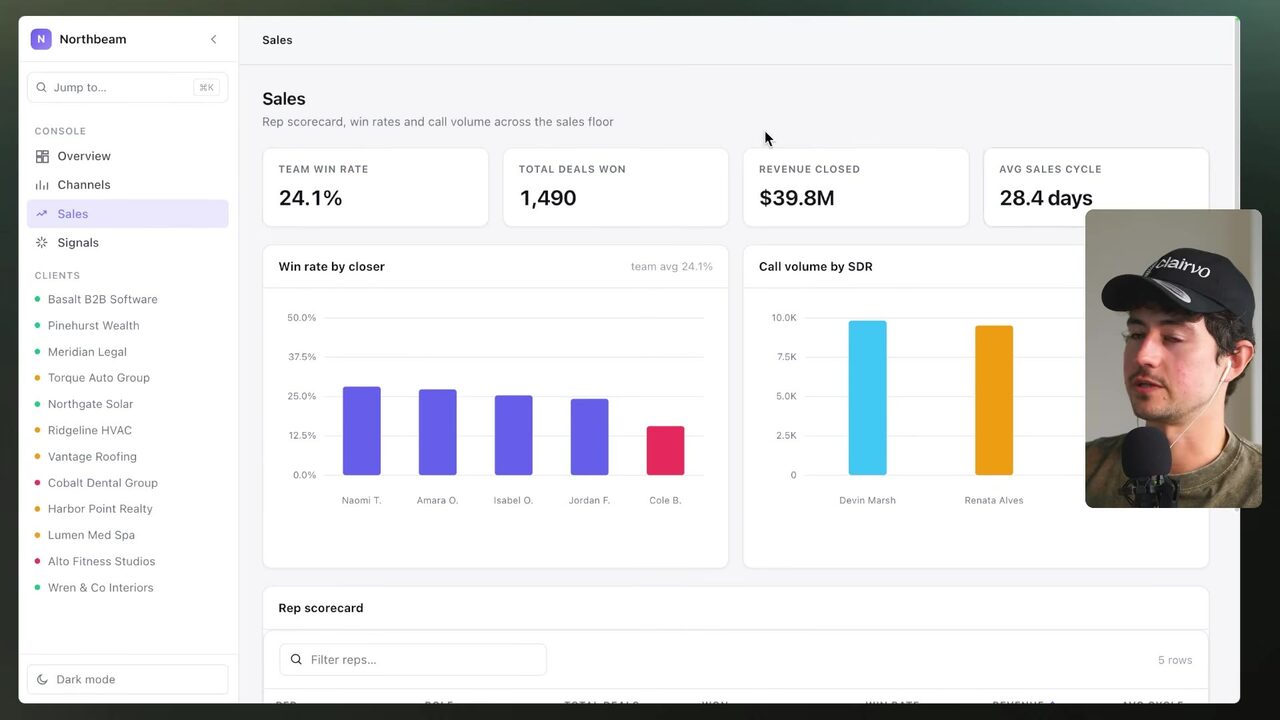Screen dimensions: 1280x720
Task: Click the Filter reps input field
Action: [413, 660]
